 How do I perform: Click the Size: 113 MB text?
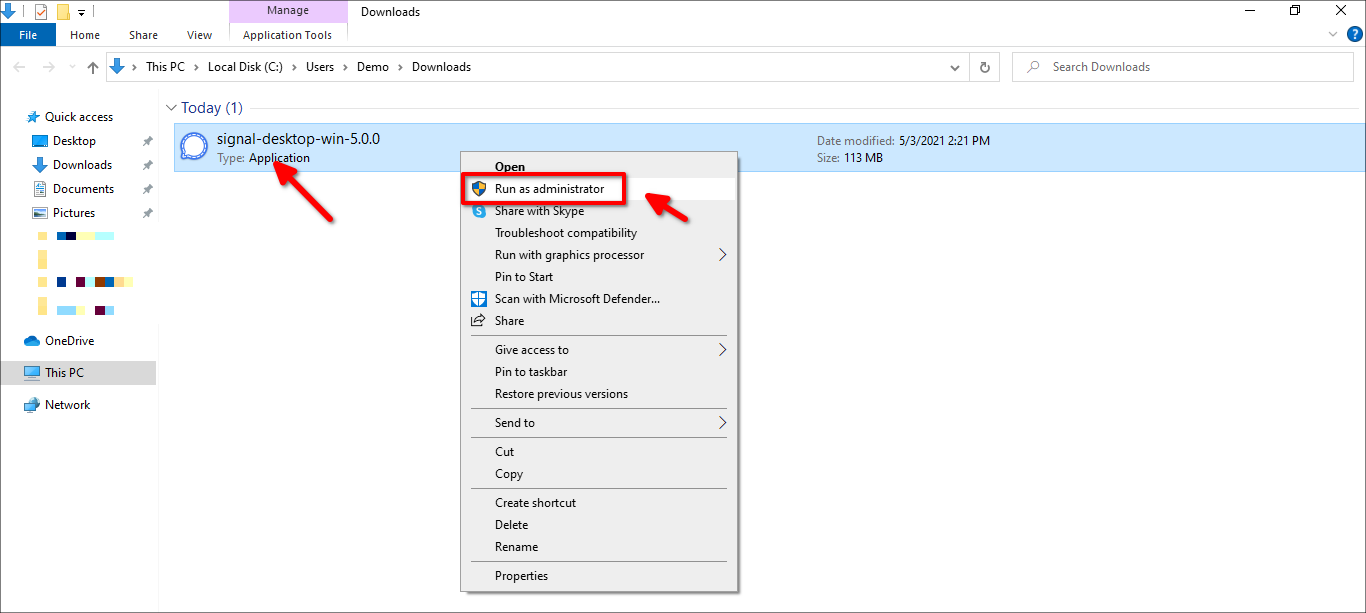[x=850, y=158]
